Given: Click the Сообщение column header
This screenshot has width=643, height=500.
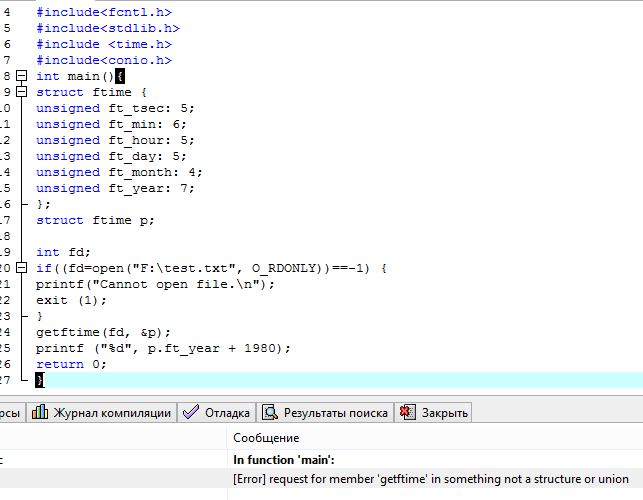Looking at the screenshot, I should pyautogui.click(x=266, y=438).
